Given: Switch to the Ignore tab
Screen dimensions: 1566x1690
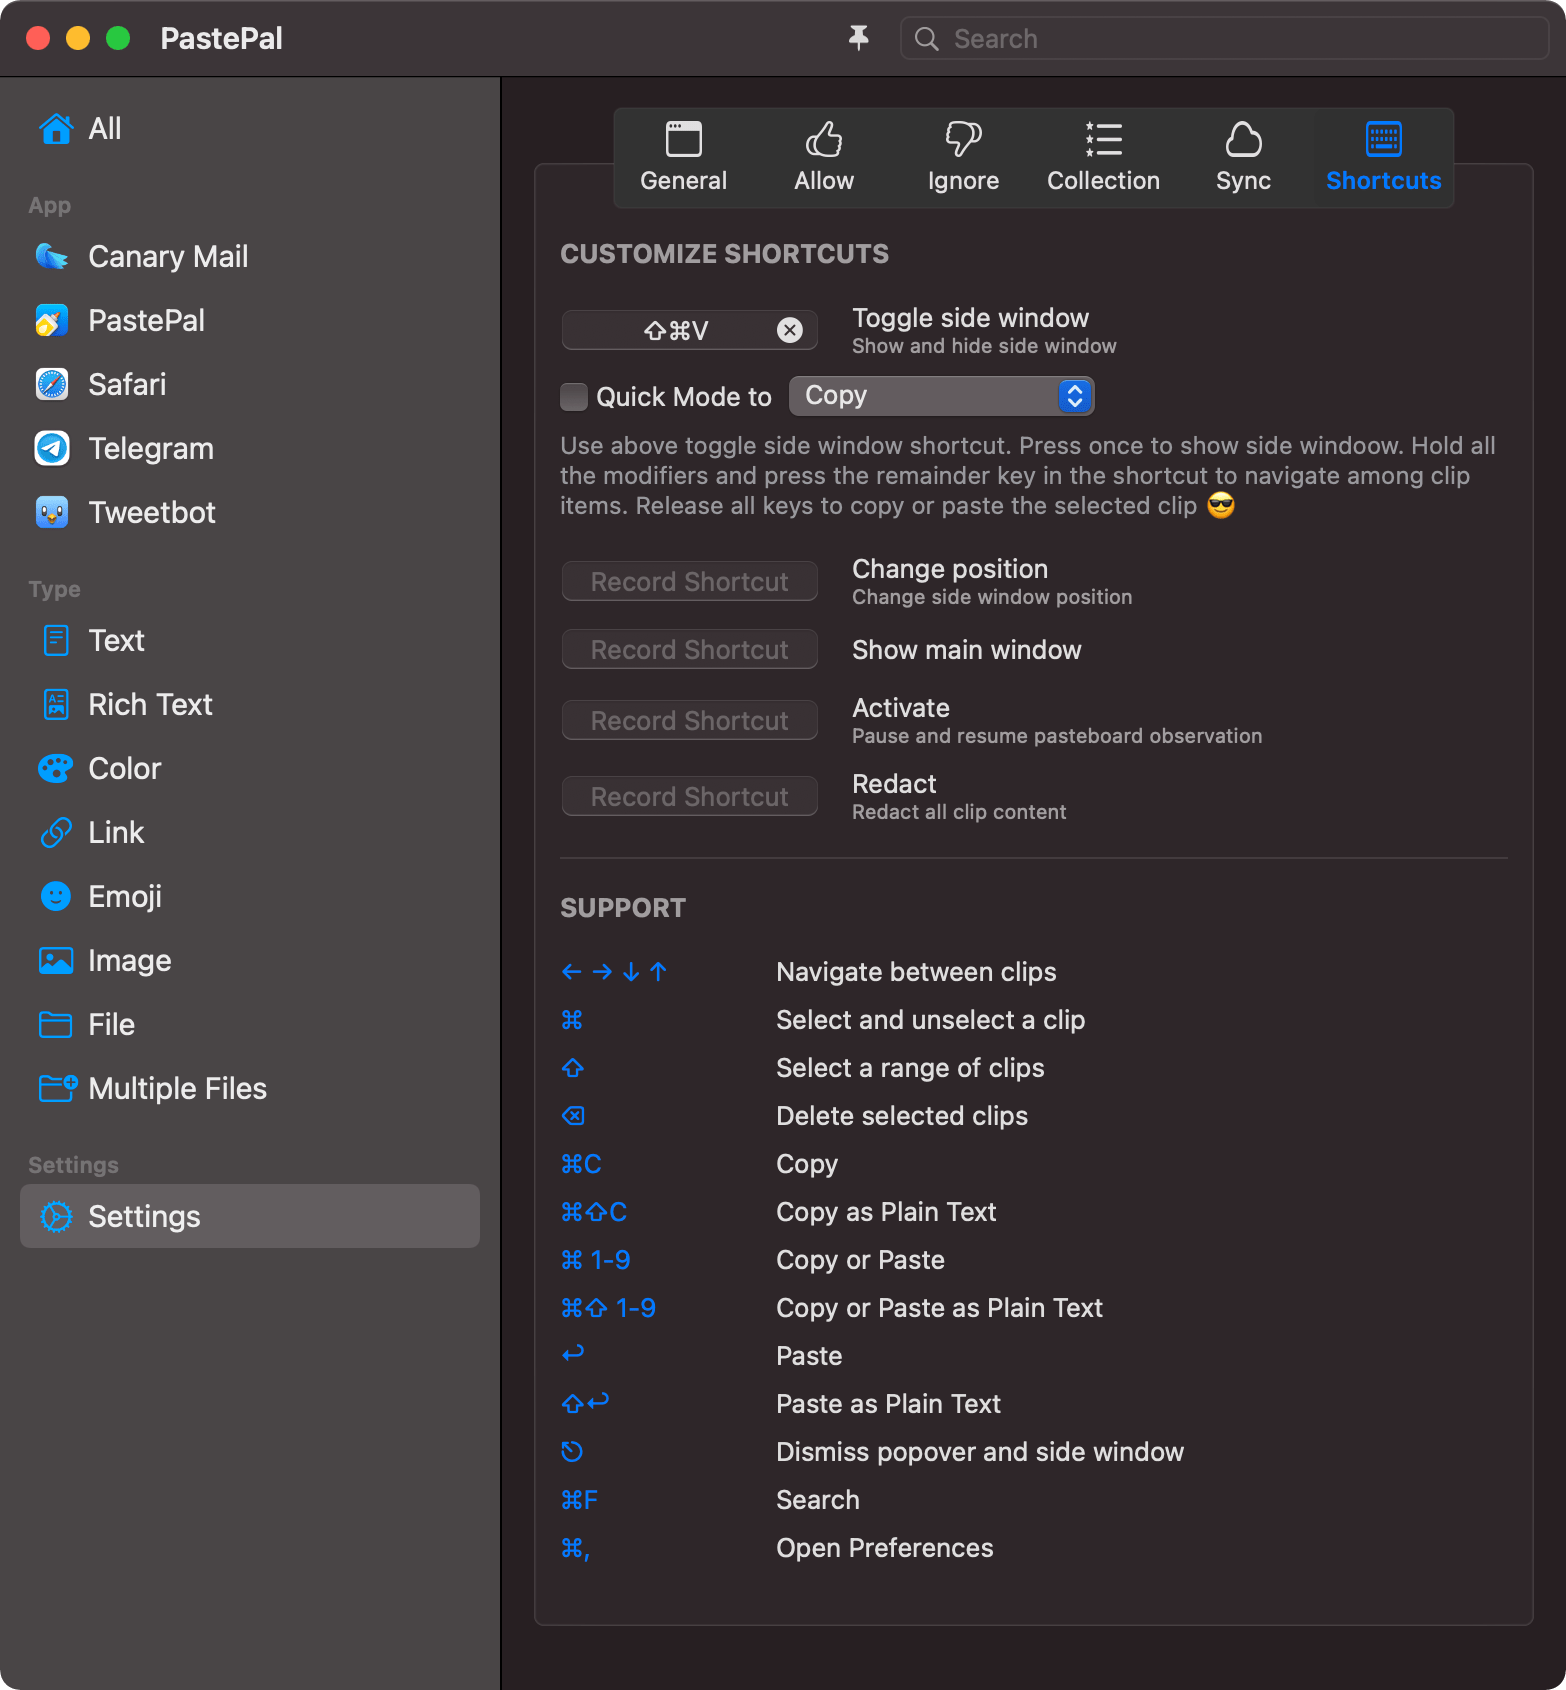Looking at the screenshot, I should click(964, 158).
